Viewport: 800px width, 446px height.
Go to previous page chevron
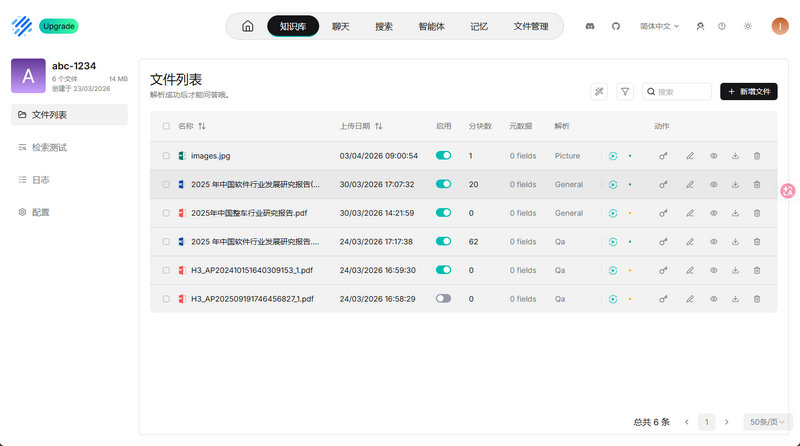(x=687, y=422)
